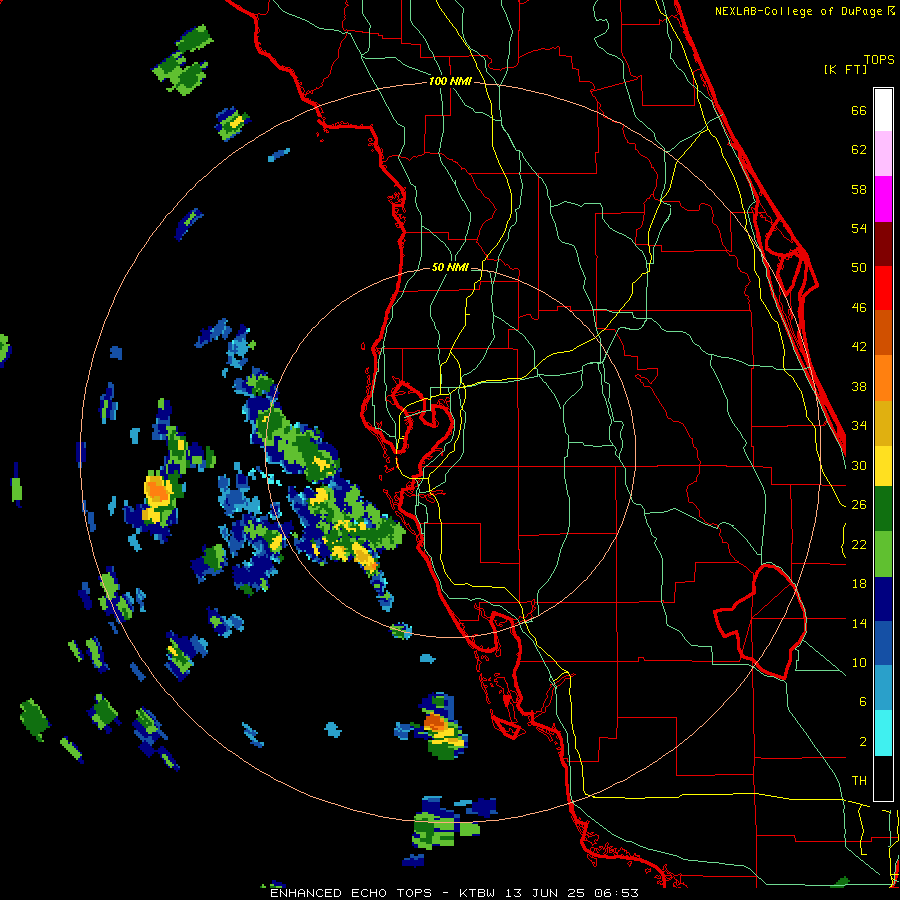The width and height of the screenshot is (900, 900).
Task: Click the legend value 10
Action: tap(859, 662)
